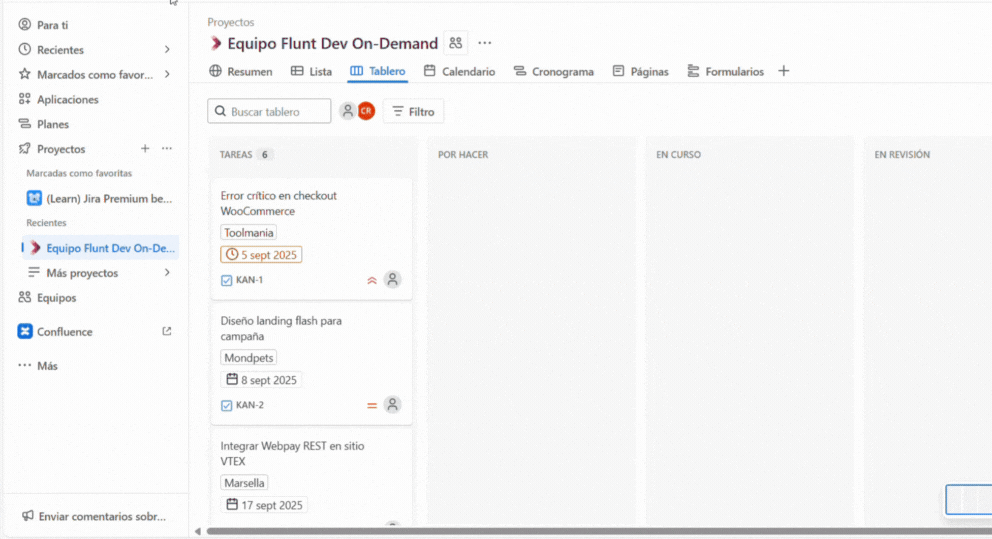Screen dimensions: 992x539
Task: Click the team members icon beside project title
Action: tap(456, 43)
